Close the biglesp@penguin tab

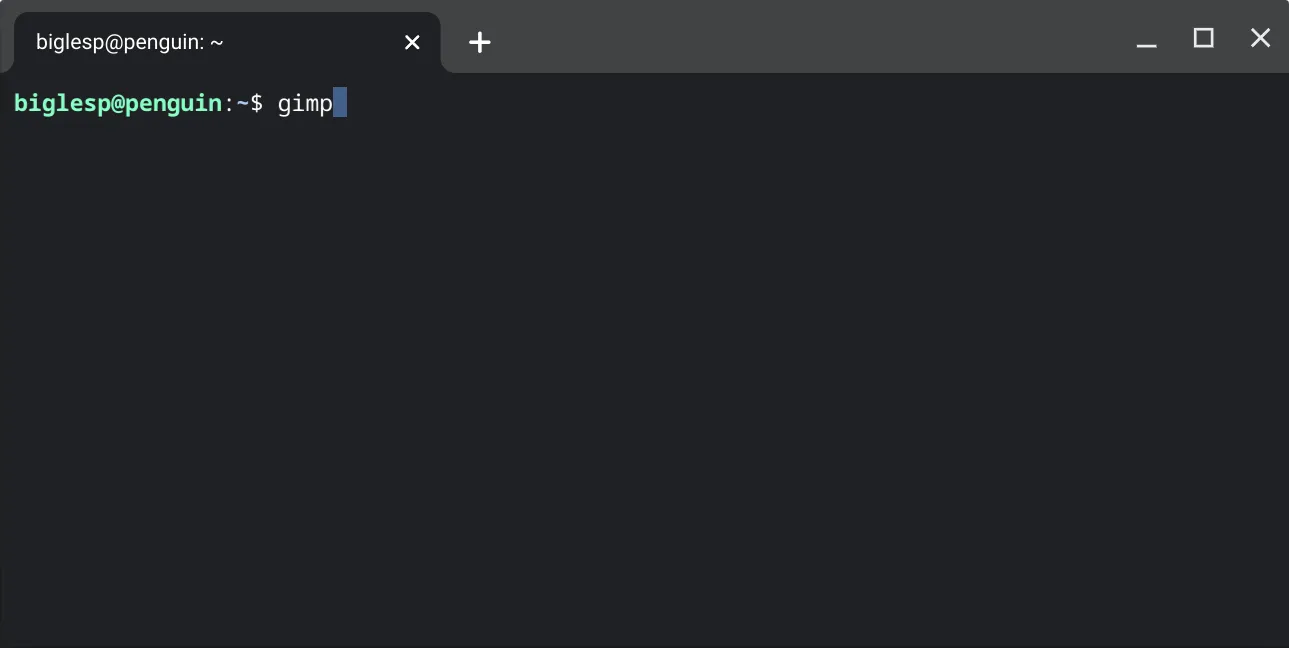tap(412, 42)
